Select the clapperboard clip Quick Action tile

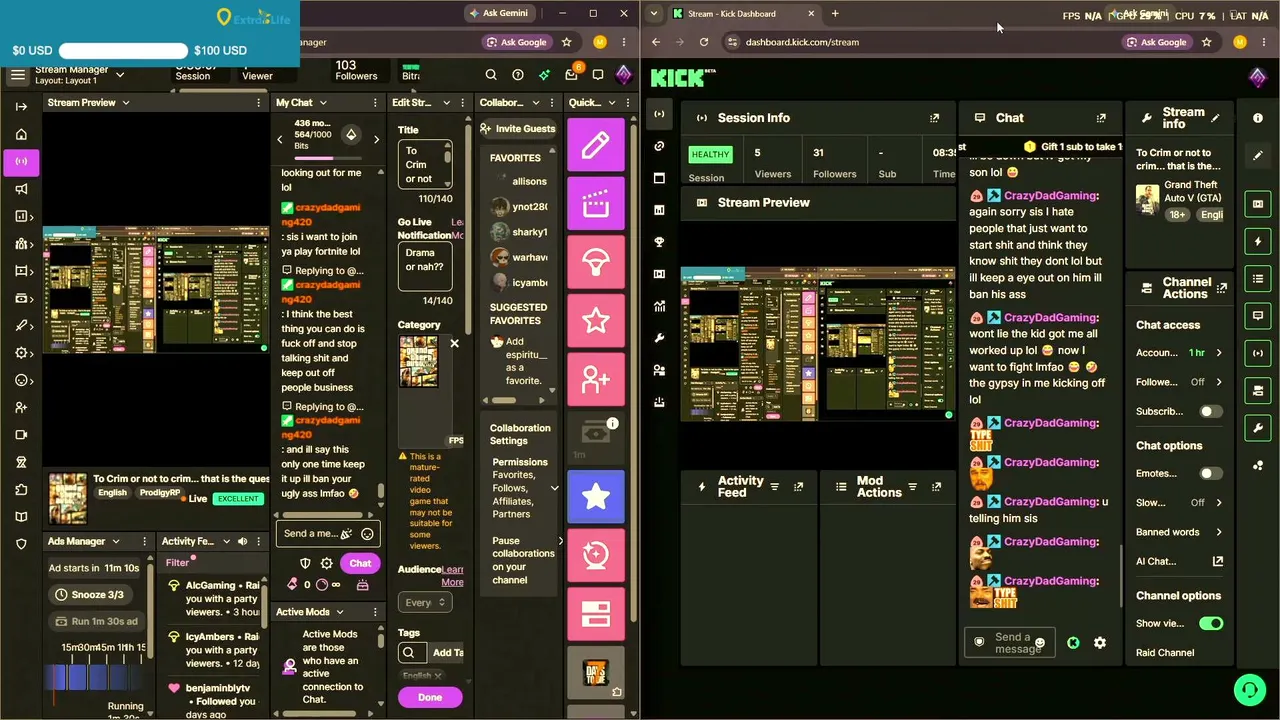click(x=596, y=204)
